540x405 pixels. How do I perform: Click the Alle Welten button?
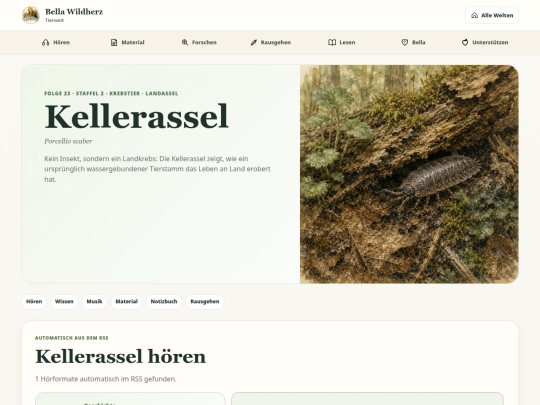492,15
